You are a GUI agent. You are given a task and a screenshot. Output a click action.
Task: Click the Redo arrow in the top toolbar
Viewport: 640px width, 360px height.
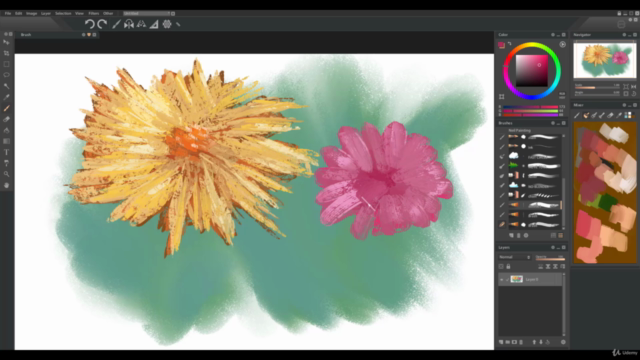[x=102, y=24]
